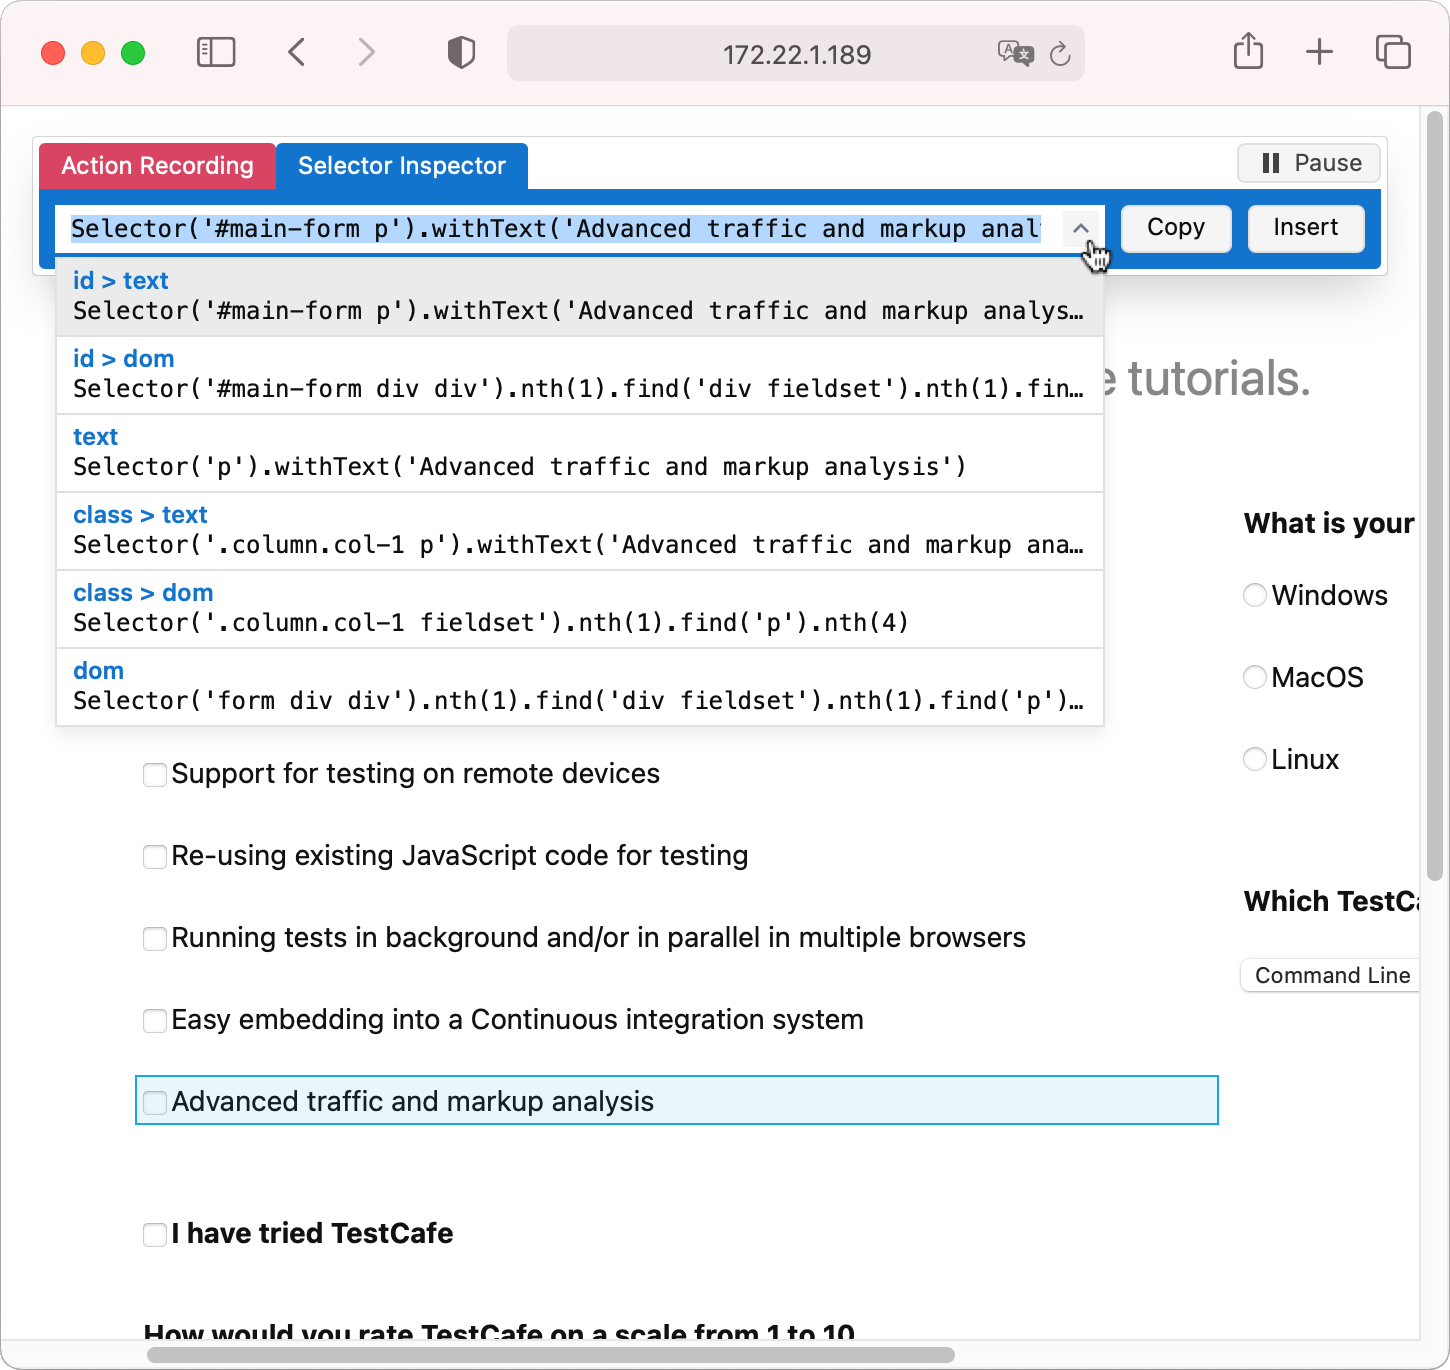Show the tab overview
The image size is (1450, 1370).
pos(1392,52)
